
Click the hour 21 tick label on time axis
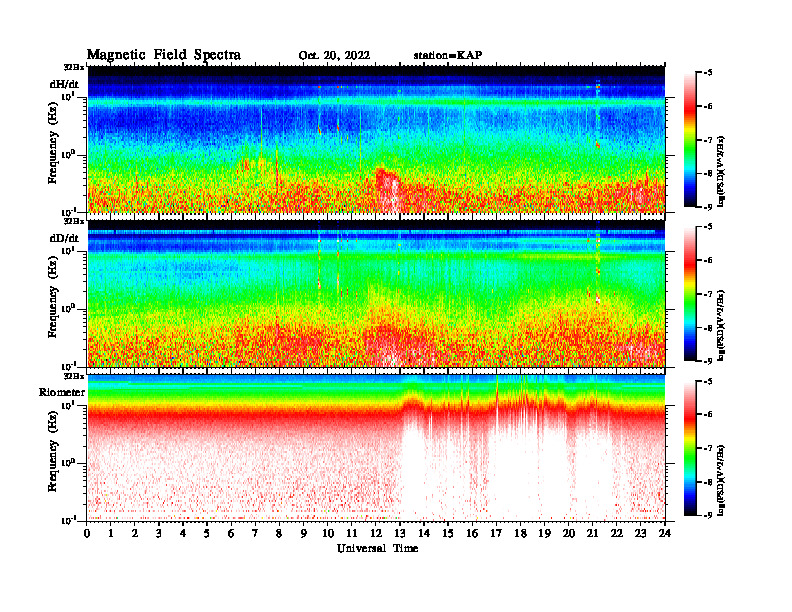pos(592,533)
